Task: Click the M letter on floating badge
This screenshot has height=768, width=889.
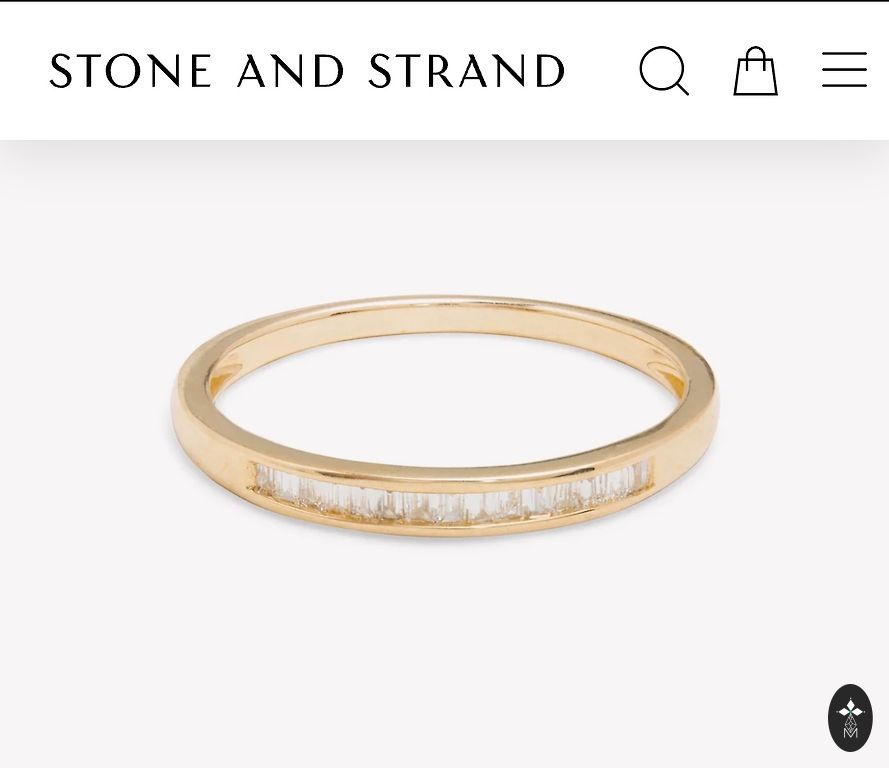Action: click(x=850, y=732)
